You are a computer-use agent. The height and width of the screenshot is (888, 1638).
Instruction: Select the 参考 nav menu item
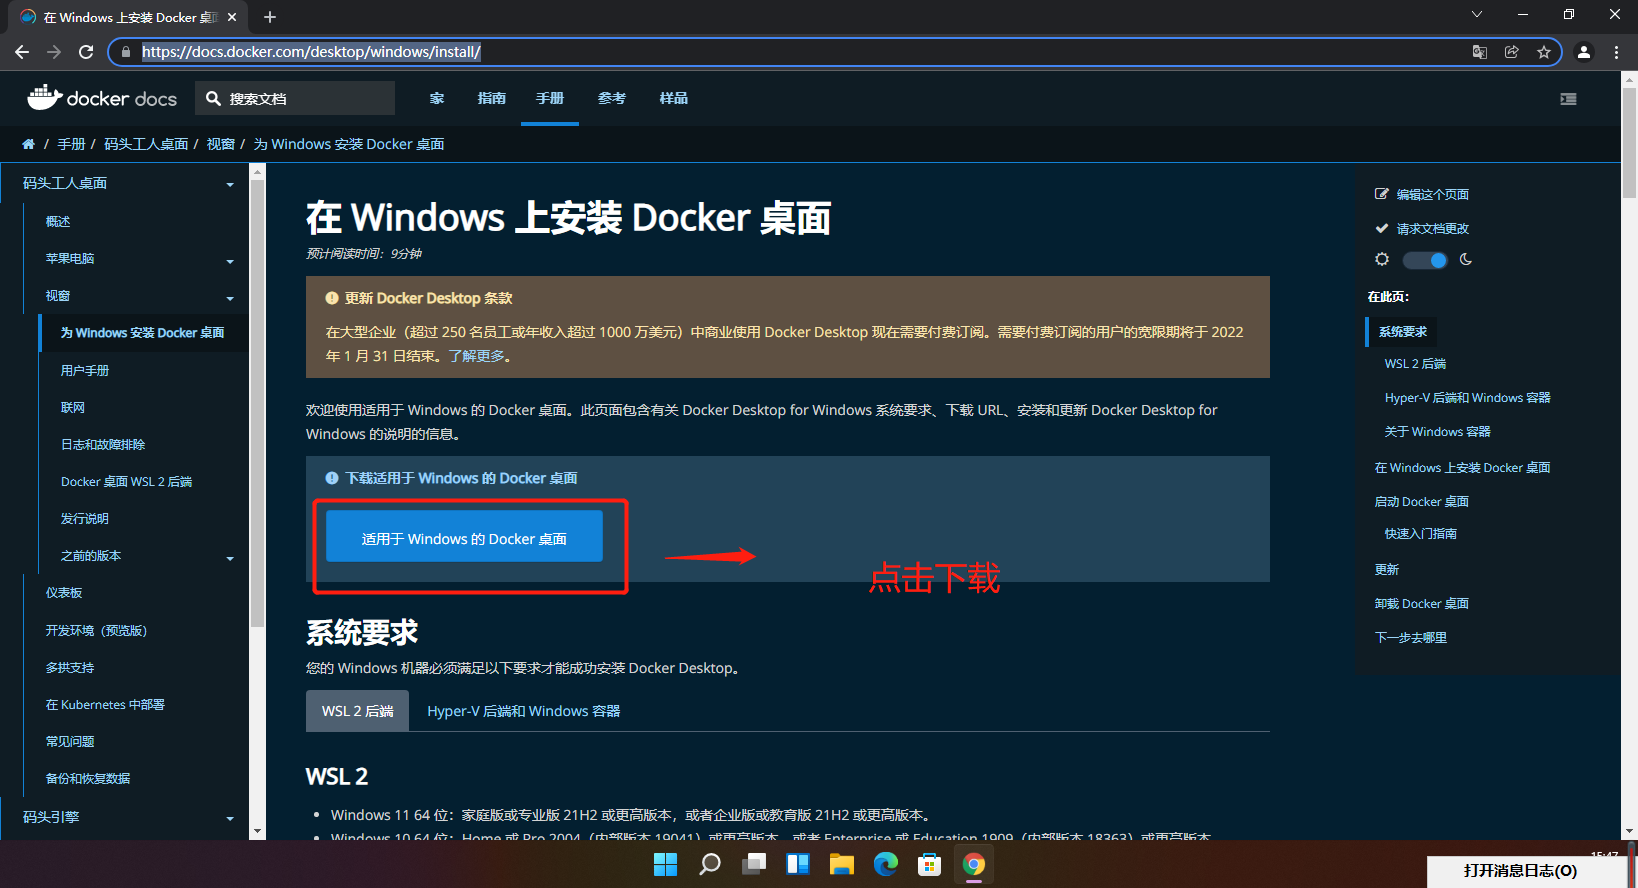pos(612,98)
